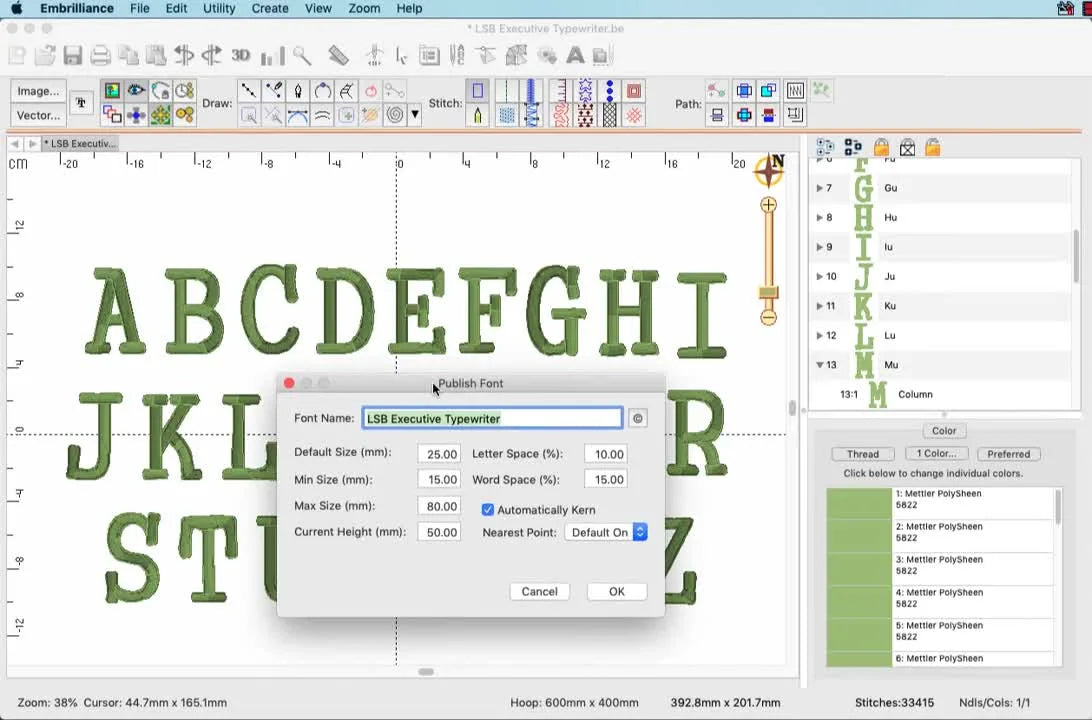Uncheck the Automatically Kern checkbox
The height and width of the screenshot is (720, 1092).
(x=488, y=510)
